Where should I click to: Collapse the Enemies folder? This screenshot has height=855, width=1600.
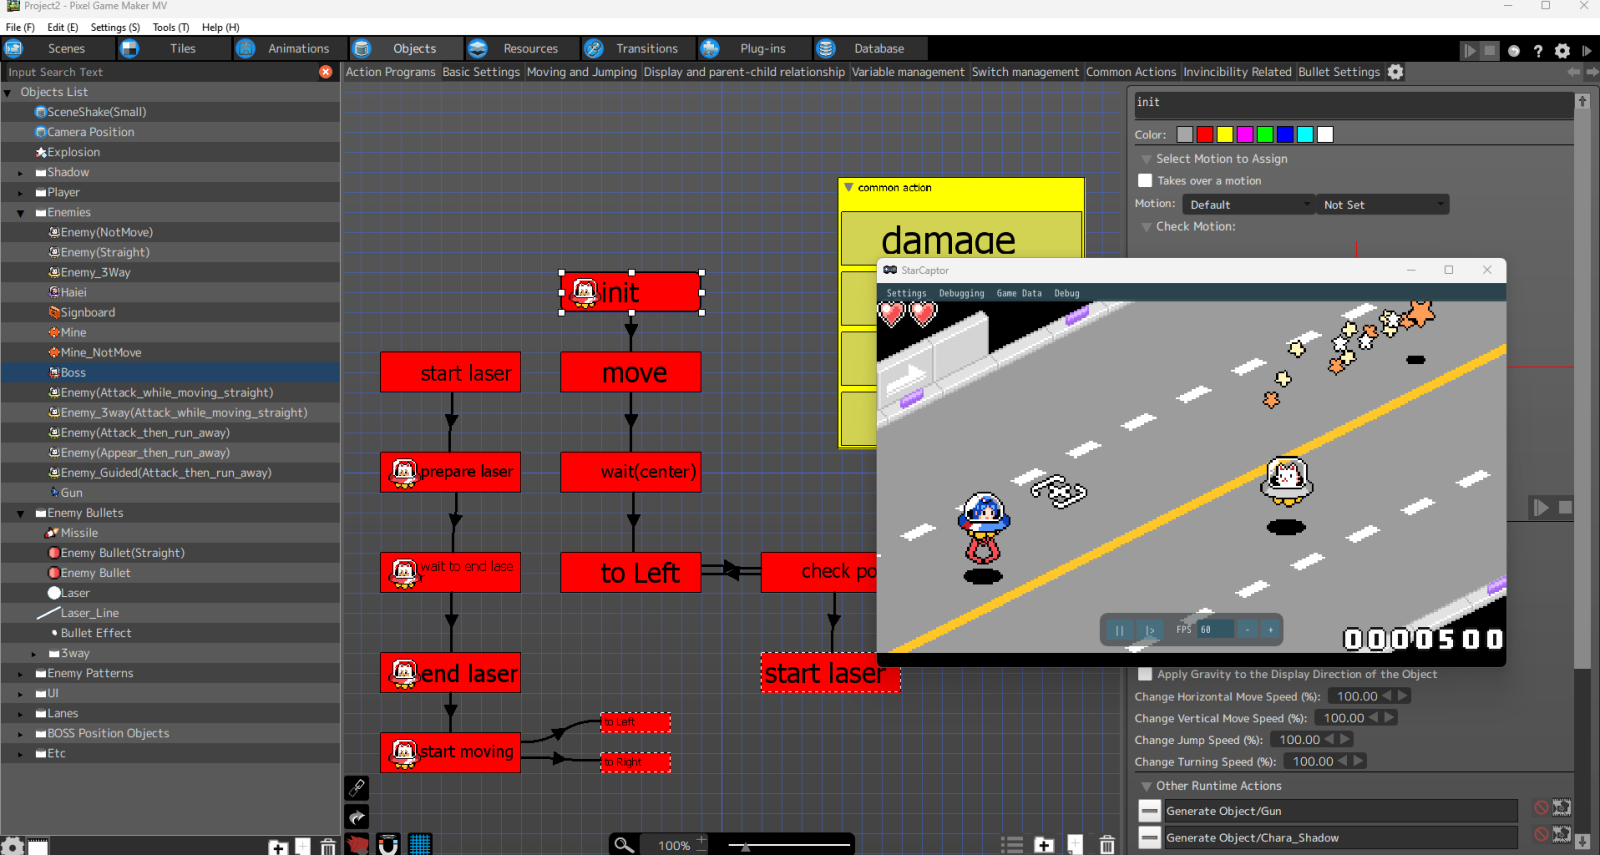tap(20, 213)
